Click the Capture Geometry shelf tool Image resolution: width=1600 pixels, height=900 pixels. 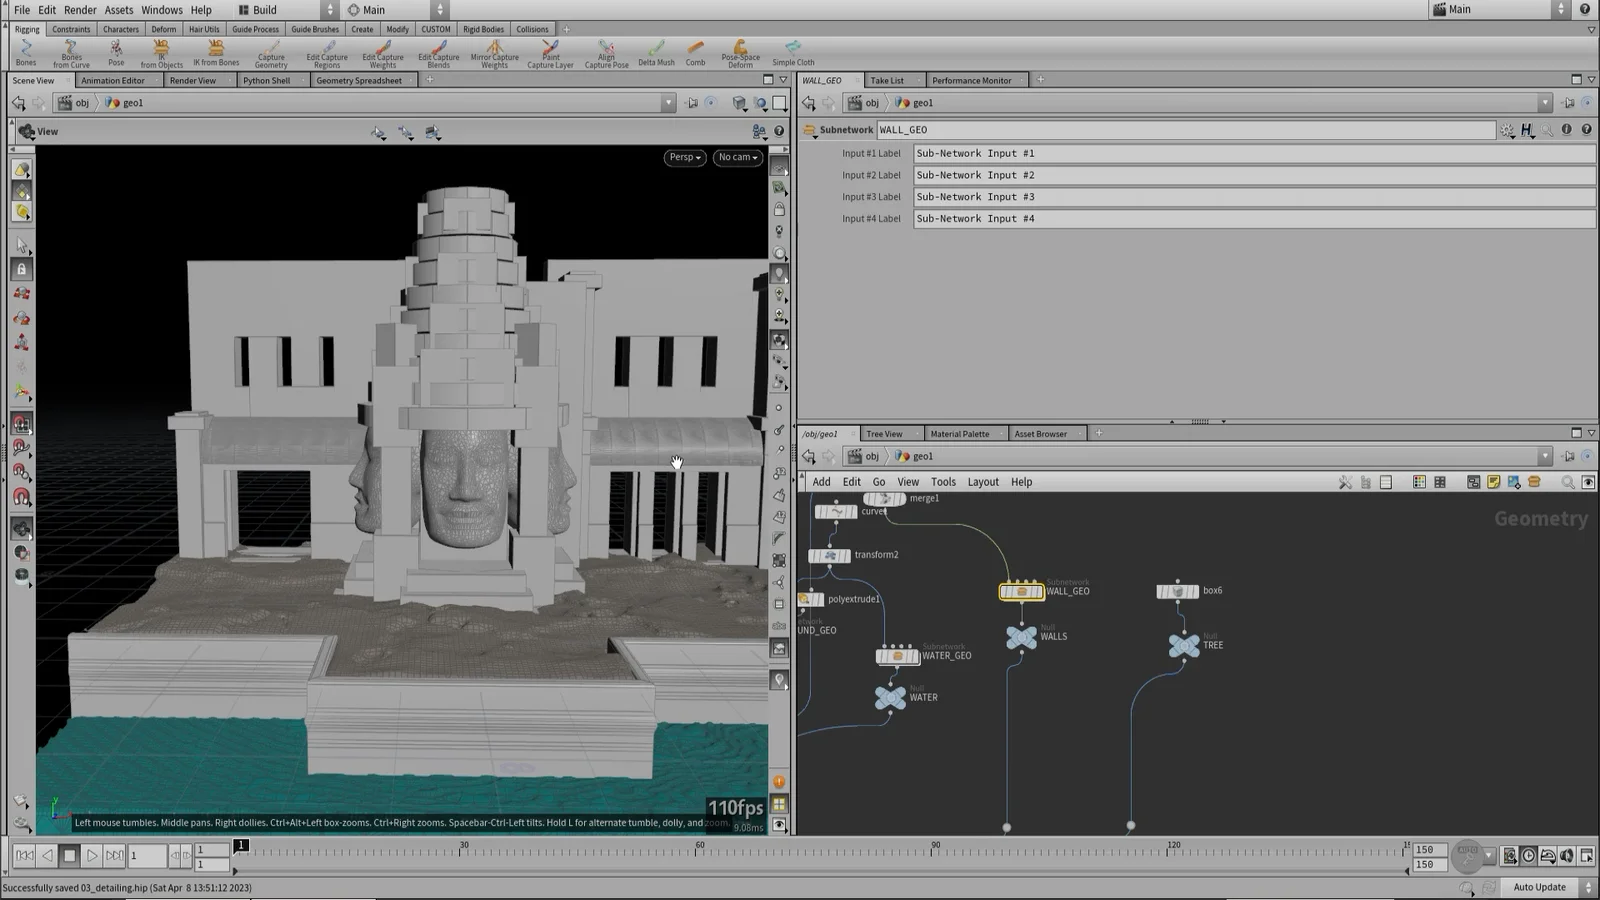(x=271, y=52)
